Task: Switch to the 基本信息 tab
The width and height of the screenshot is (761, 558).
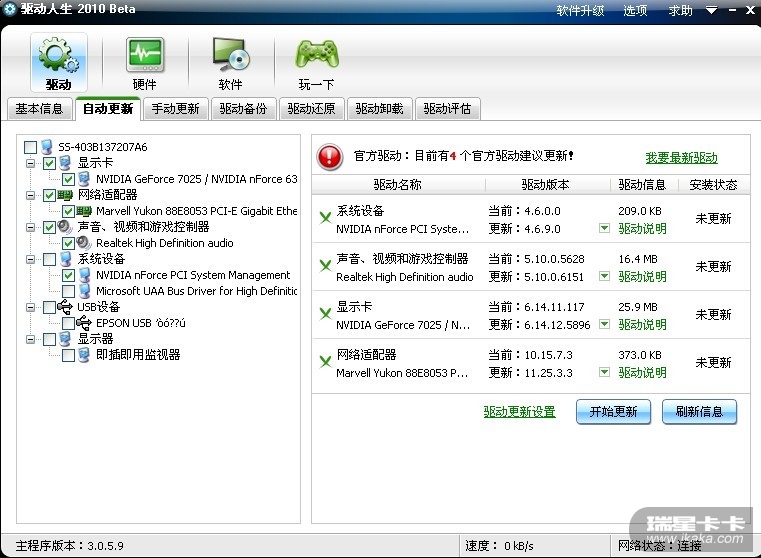Action: [39, 109]
